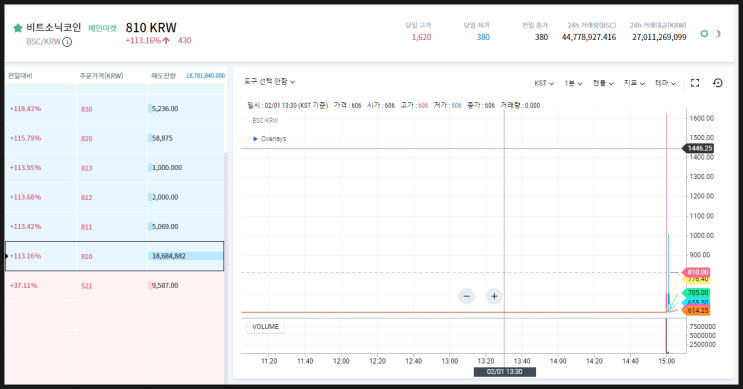The image size is (743, 389).
Task: Click the 메인마켓 market label
Action: (102, 28)
